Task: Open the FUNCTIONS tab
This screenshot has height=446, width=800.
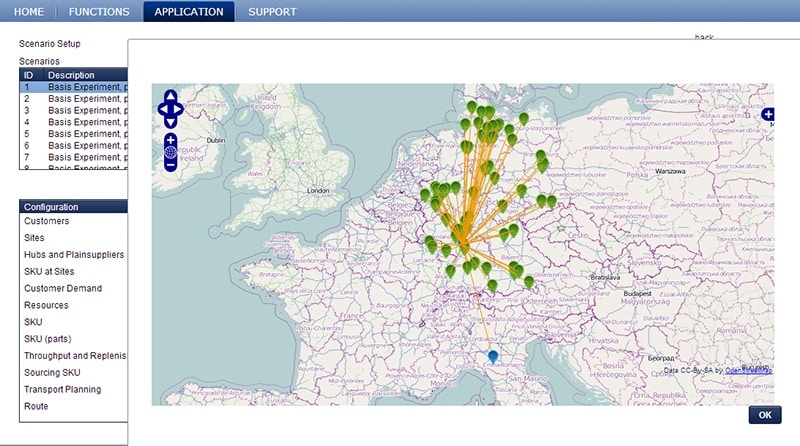Action: (x=99, y=12)
